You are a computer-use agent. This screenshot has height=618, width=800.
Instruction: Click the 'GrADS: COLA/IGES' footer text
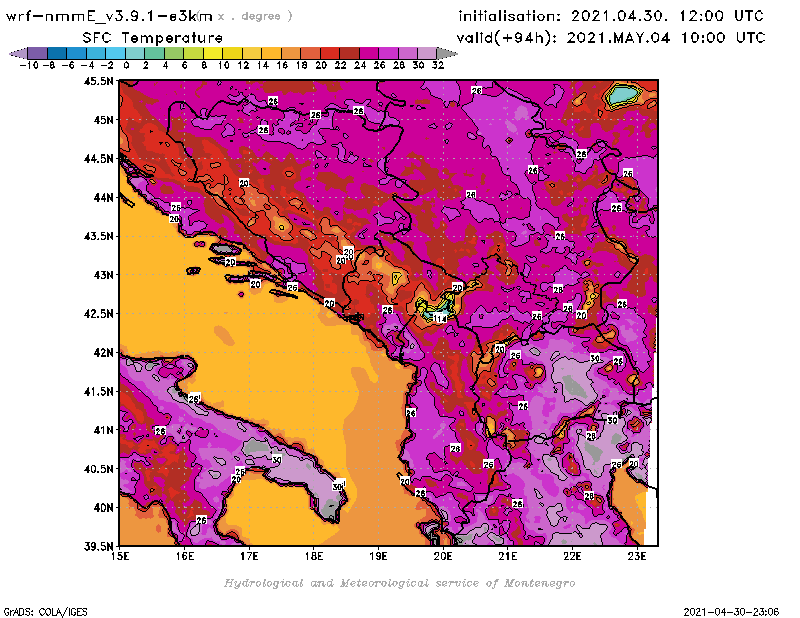point(45,612)
